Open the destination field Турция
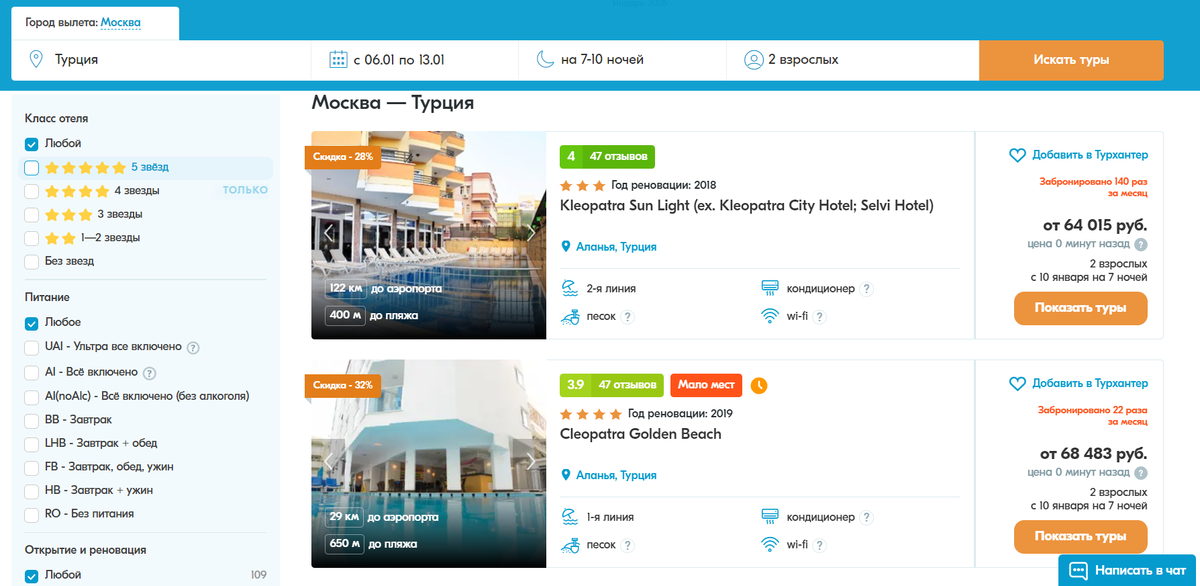Viewport: 1200px width, 586px height. (x=162, y=60)
